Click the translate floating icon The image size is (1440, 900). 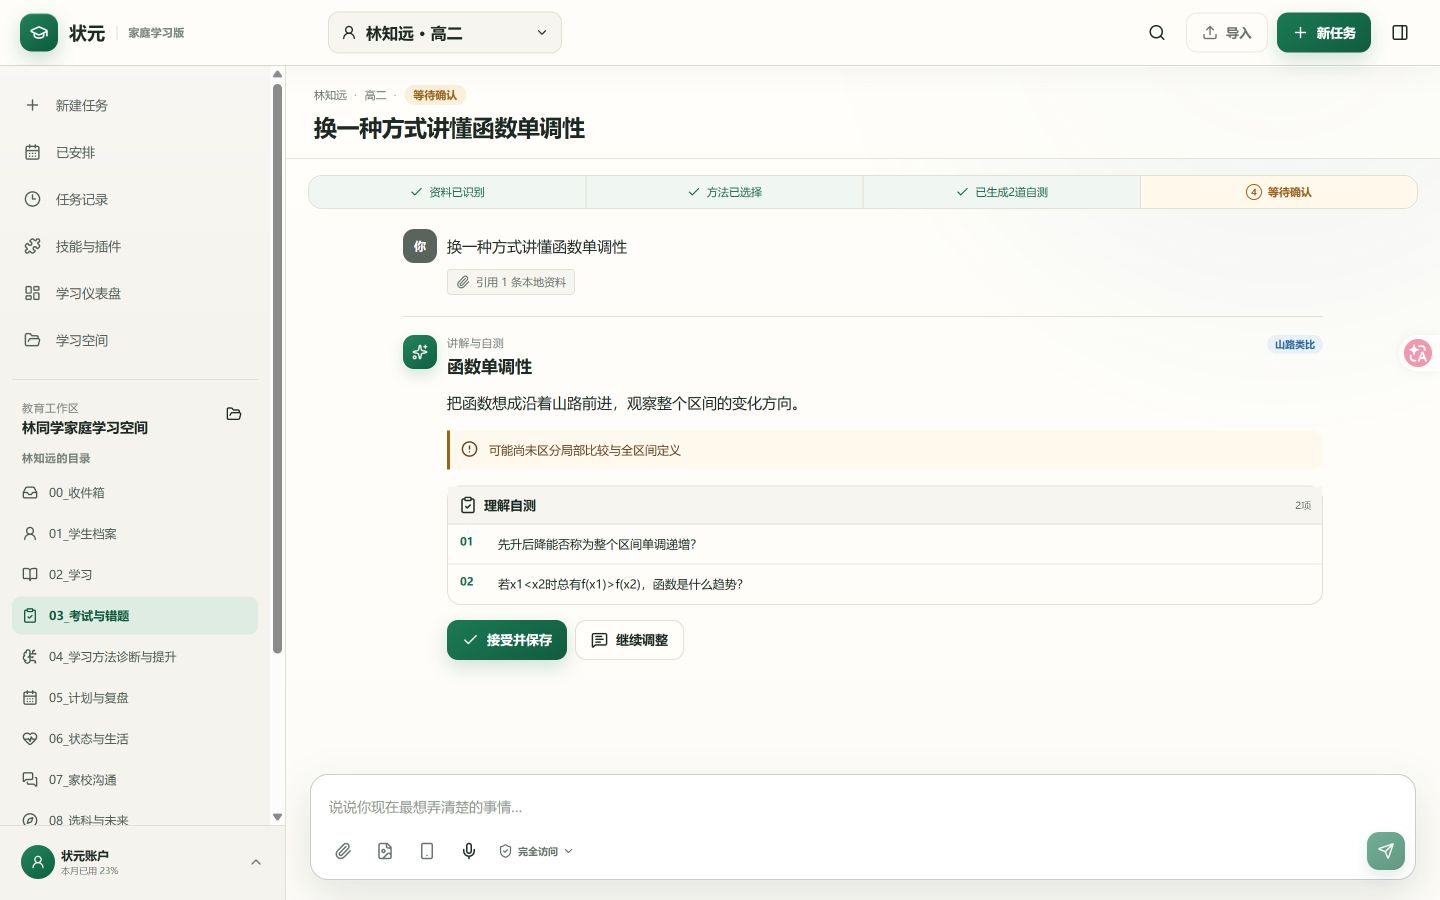click(x=1418, y=353)
